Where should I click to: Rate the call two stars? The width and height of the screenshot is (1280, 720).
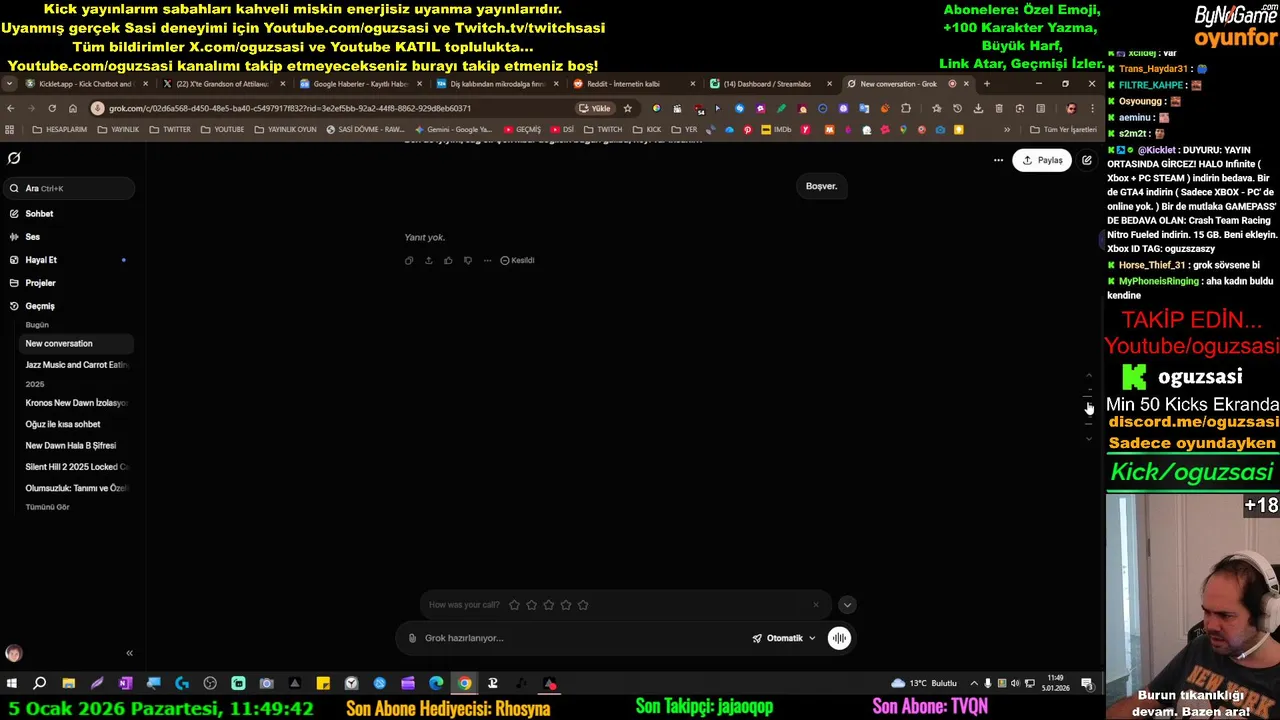tap(531, 605)
